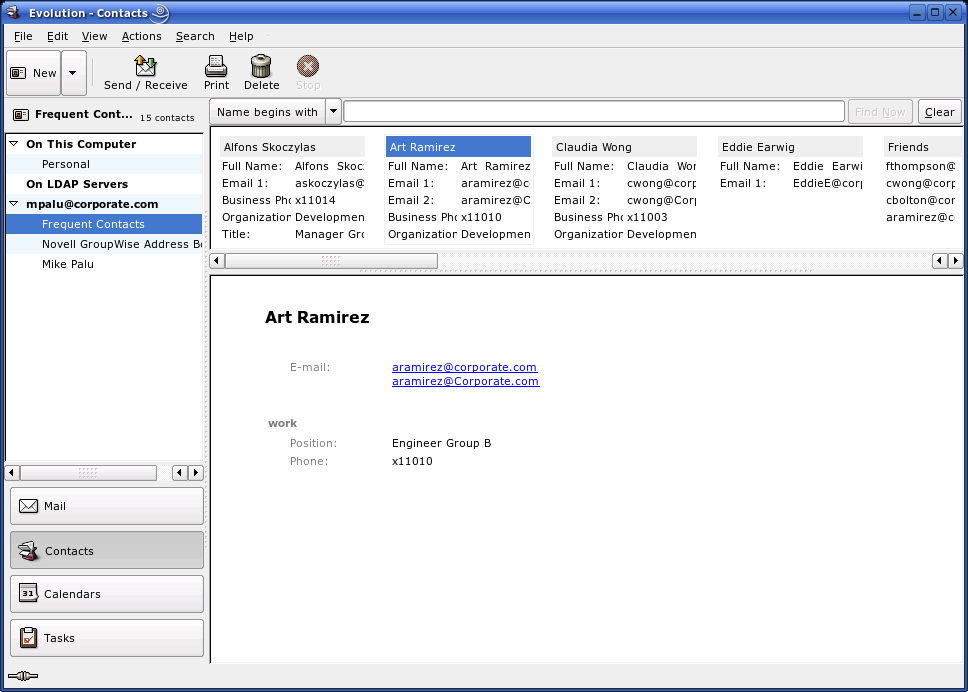Open the Actions menu
The height and width of the screenshot is (692, 968).
[141, 35]
